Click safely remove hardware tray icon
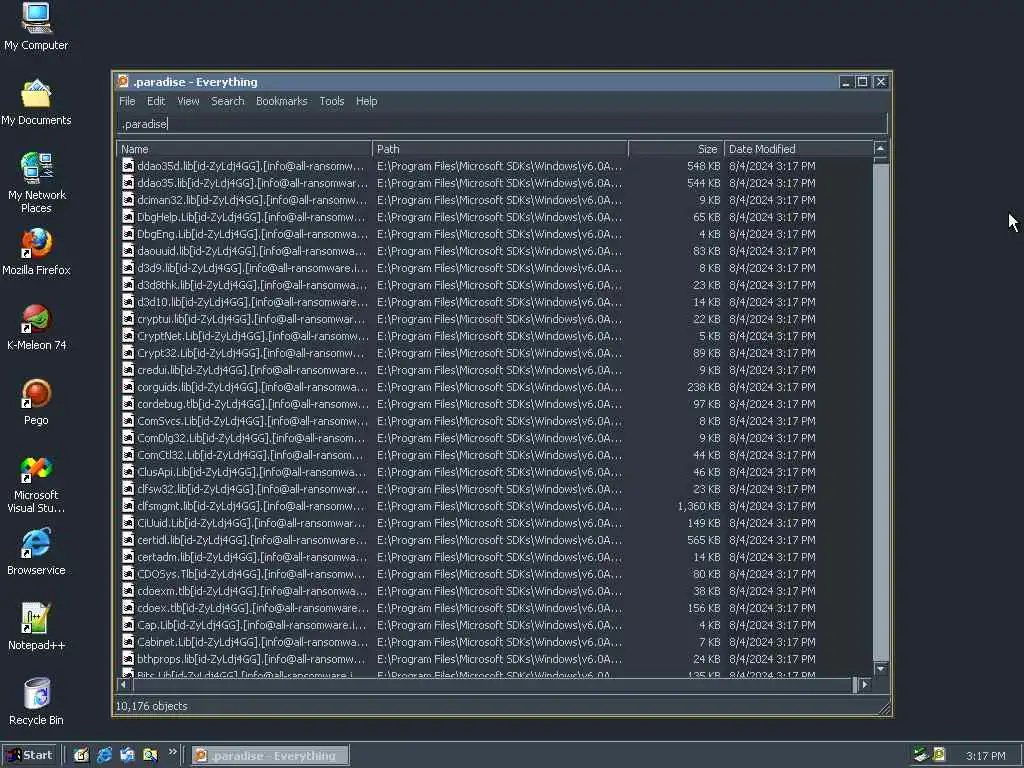 pos(921,754)
